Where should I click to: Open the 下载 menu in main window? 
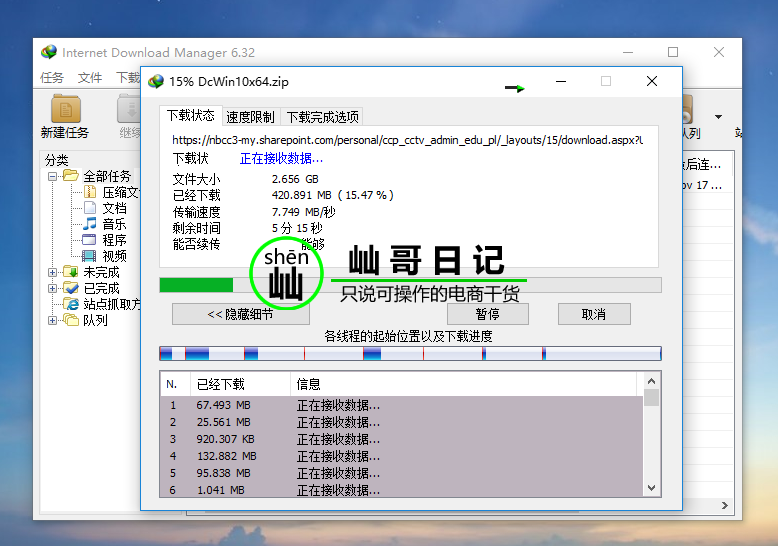tap(128, 77)
